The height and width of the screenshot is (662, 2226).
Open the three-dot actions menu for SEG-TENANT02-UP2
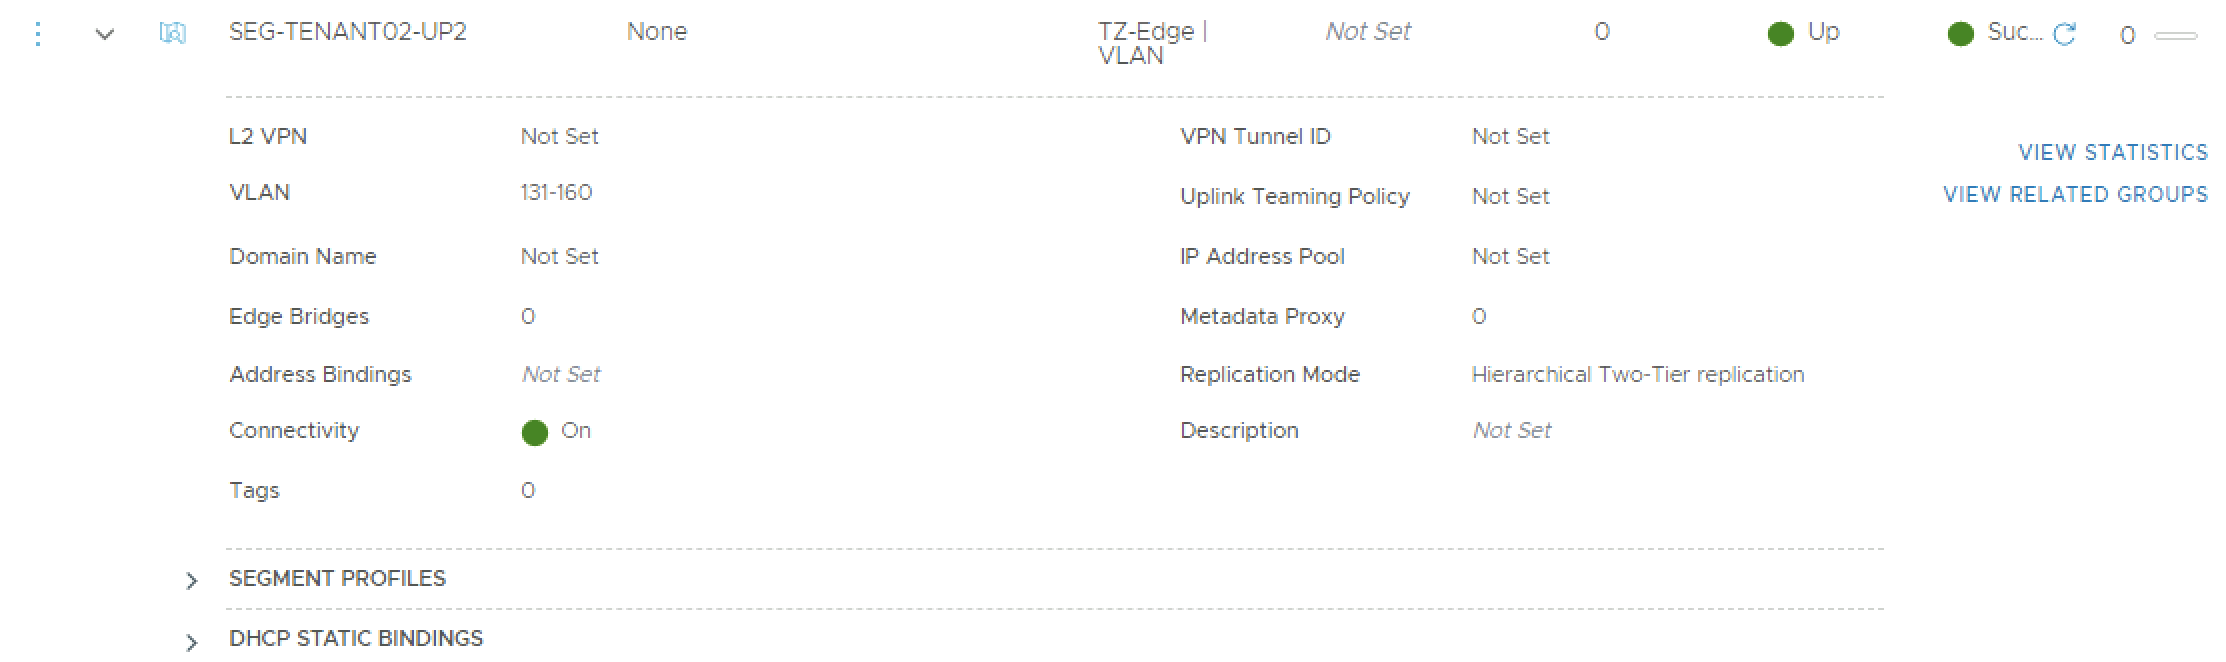[x=37, y=34]
